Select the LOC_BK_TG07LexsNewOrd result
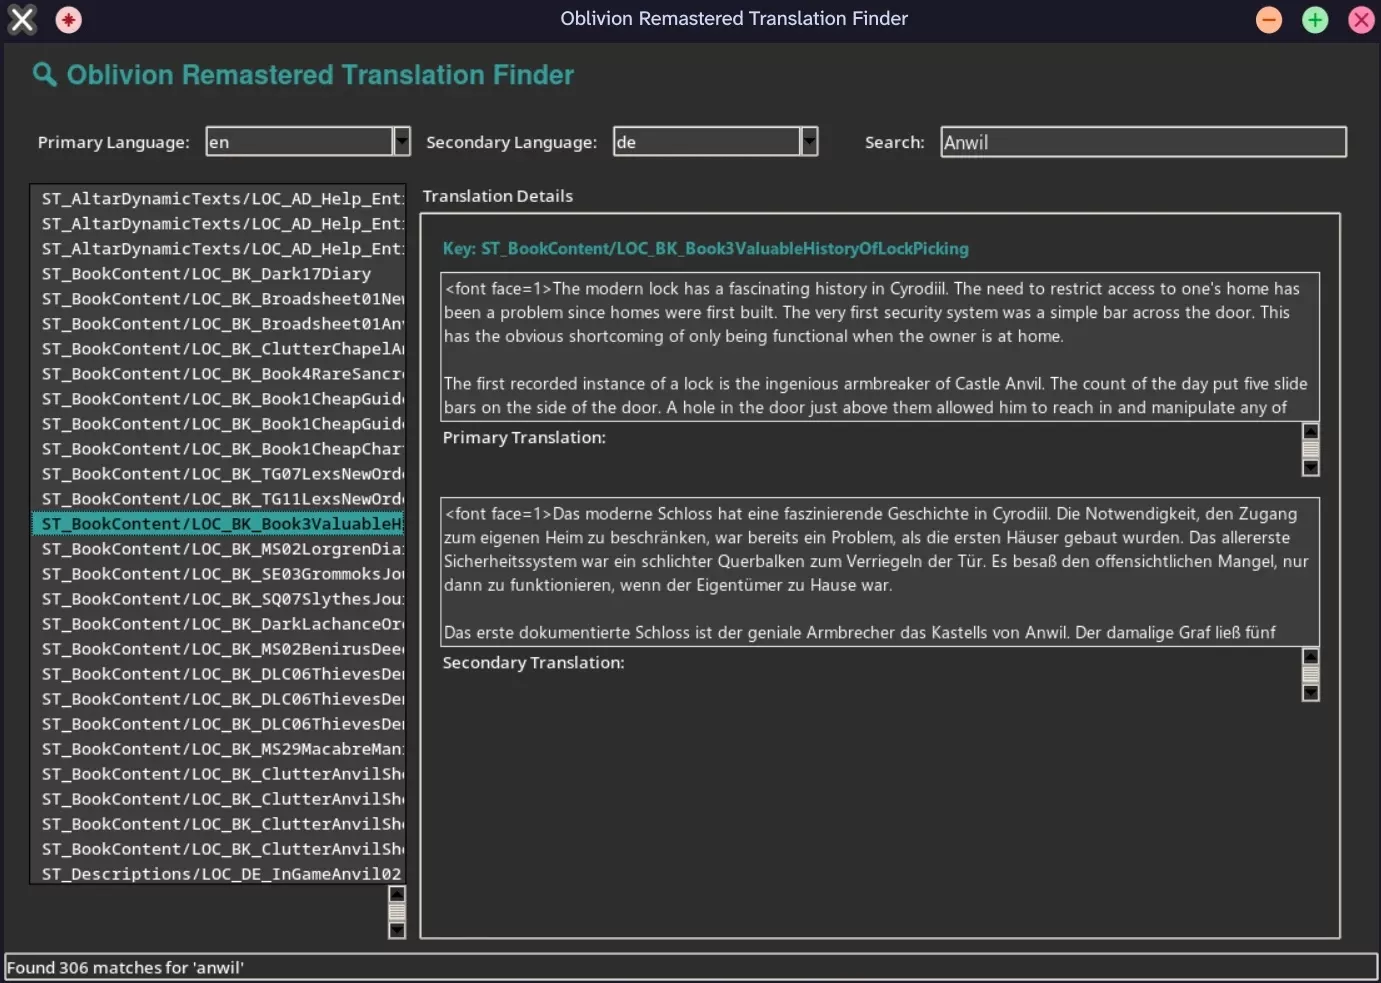Viewport: 1381px width, 983px height. click(218, 474)
